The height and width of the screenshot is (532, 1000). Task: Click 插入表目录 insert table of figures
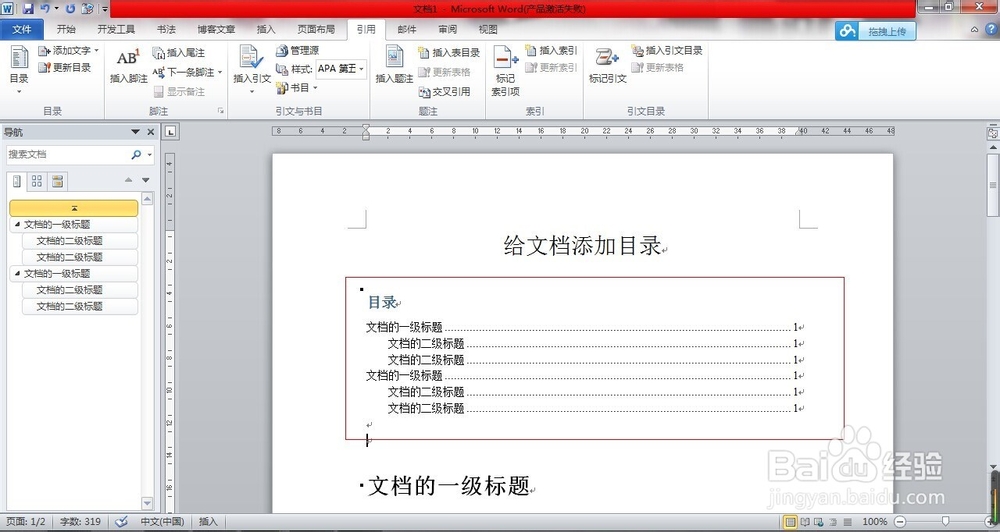point(449,52)
